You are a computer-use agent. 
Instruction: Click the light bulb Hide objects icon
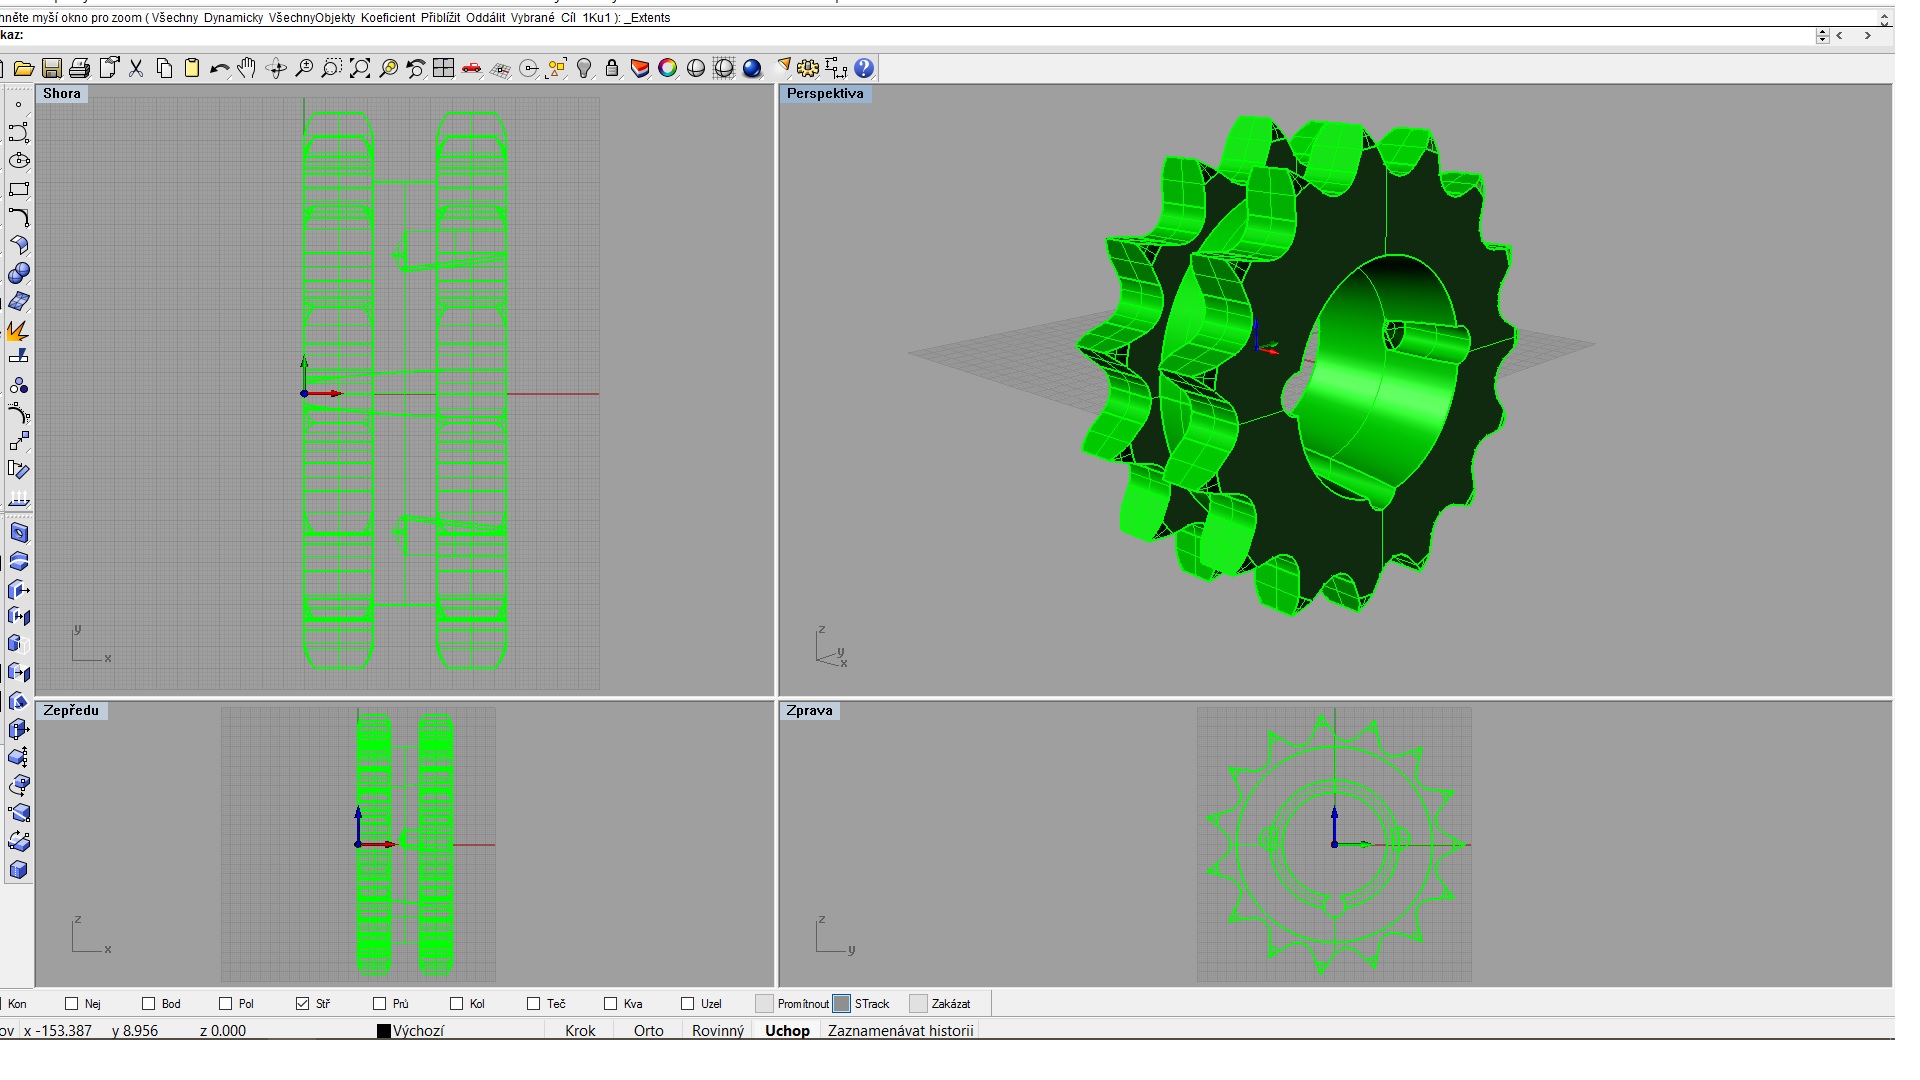pyautogui.click(x=584, y=68)
